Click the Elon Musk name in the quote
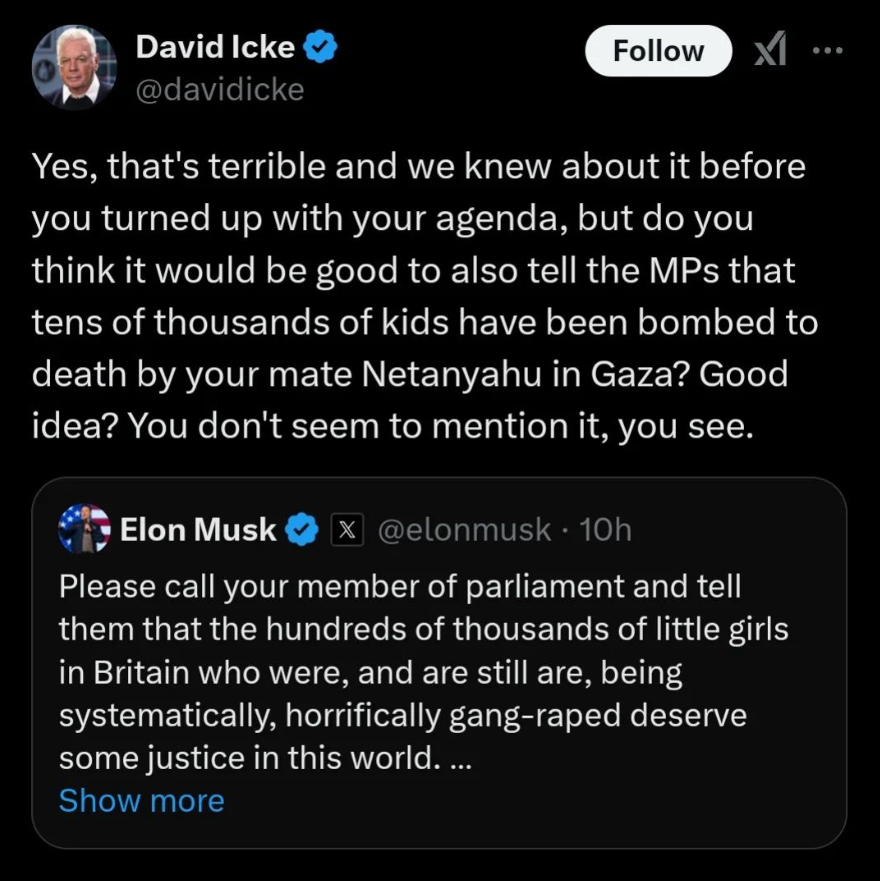880x881 pixels. tap(197, 529)
